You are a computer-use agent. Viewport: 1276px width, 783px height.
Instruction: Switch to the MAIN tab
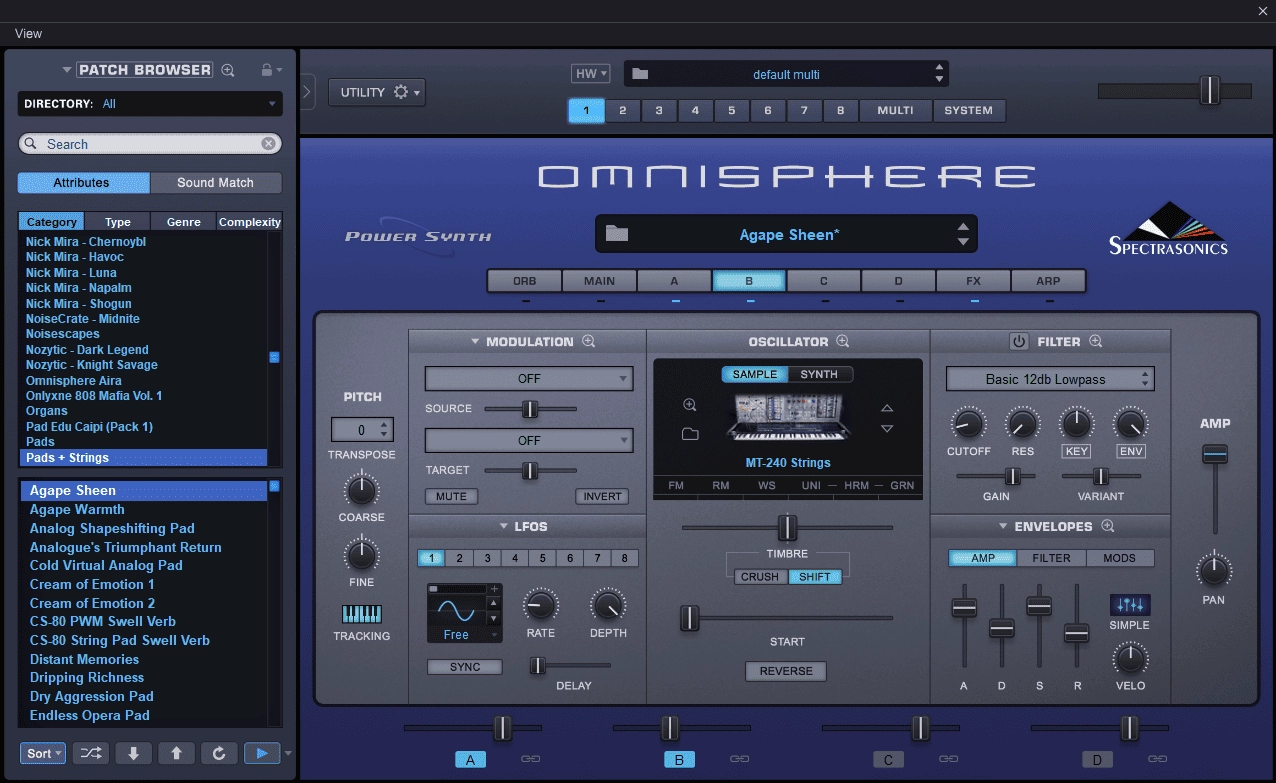(600, 281)
